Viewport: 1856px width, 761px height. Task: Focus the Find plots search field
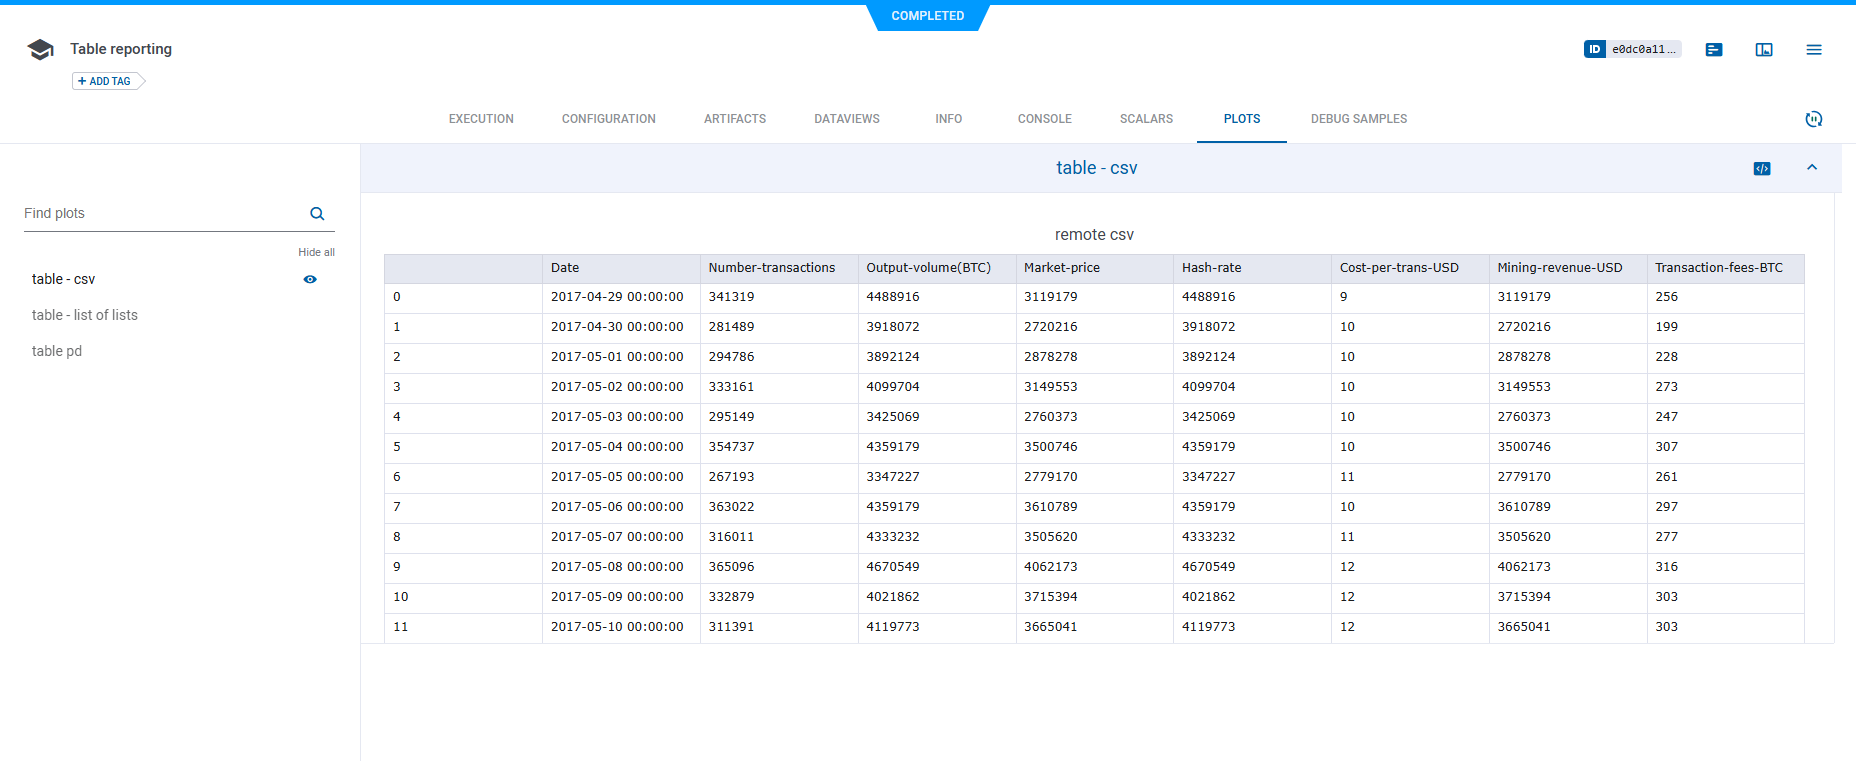160,213
